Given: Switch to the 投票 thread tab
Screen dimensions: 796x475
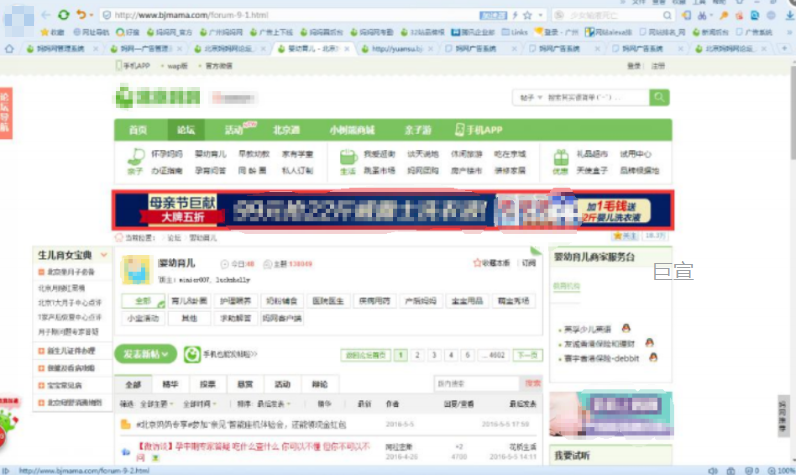Looking at the screenshot, I should pyautogui.click(x=208, y=384).
